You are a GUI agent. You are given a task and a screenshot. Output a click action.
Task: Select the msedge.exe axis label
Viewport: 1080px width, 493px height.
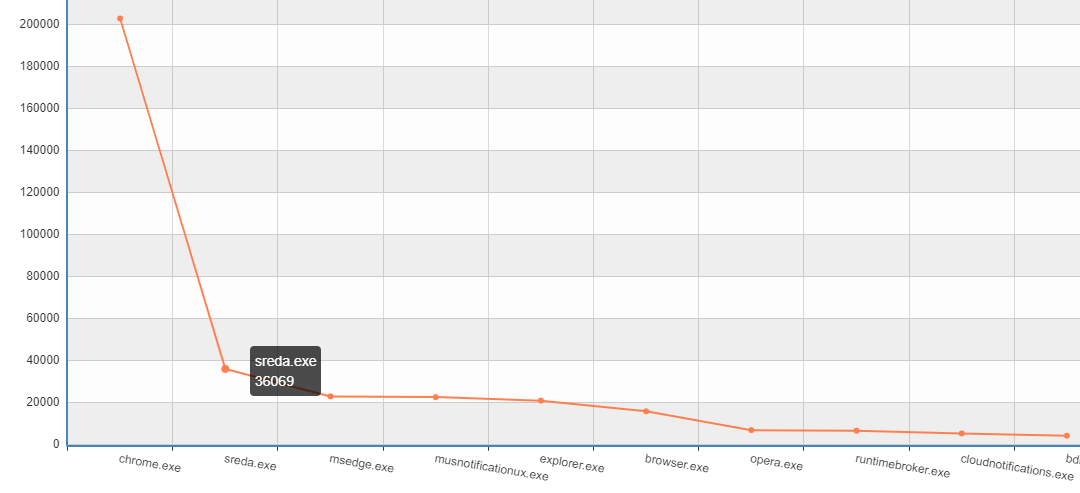[x=361, y=466]
